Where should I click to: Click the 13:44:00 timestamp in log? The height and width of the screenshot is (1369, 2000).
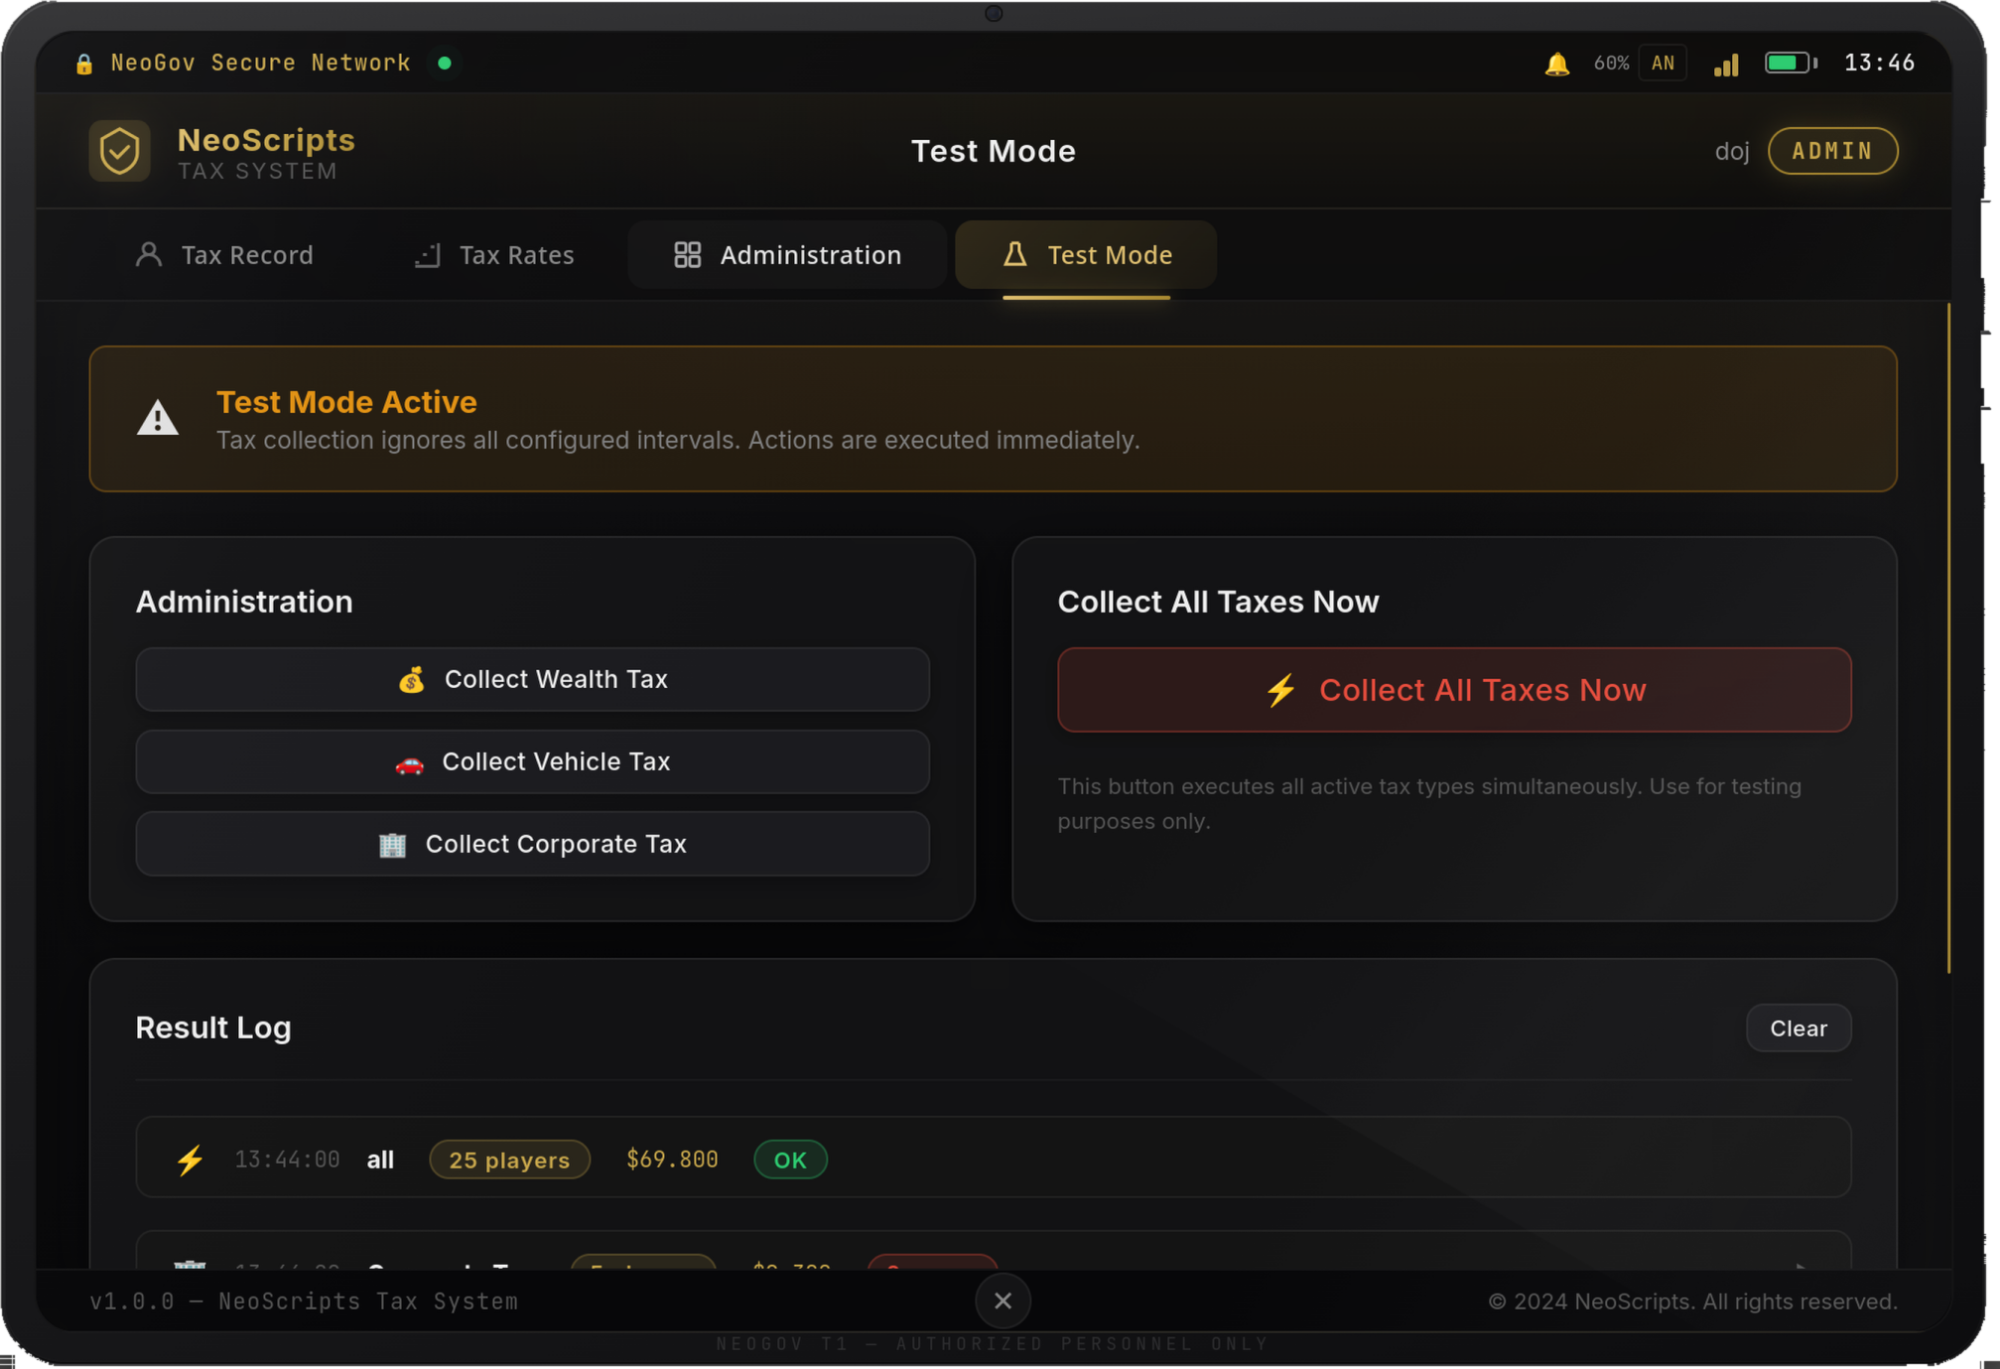pyautogui.click(x=287, y=1160)
